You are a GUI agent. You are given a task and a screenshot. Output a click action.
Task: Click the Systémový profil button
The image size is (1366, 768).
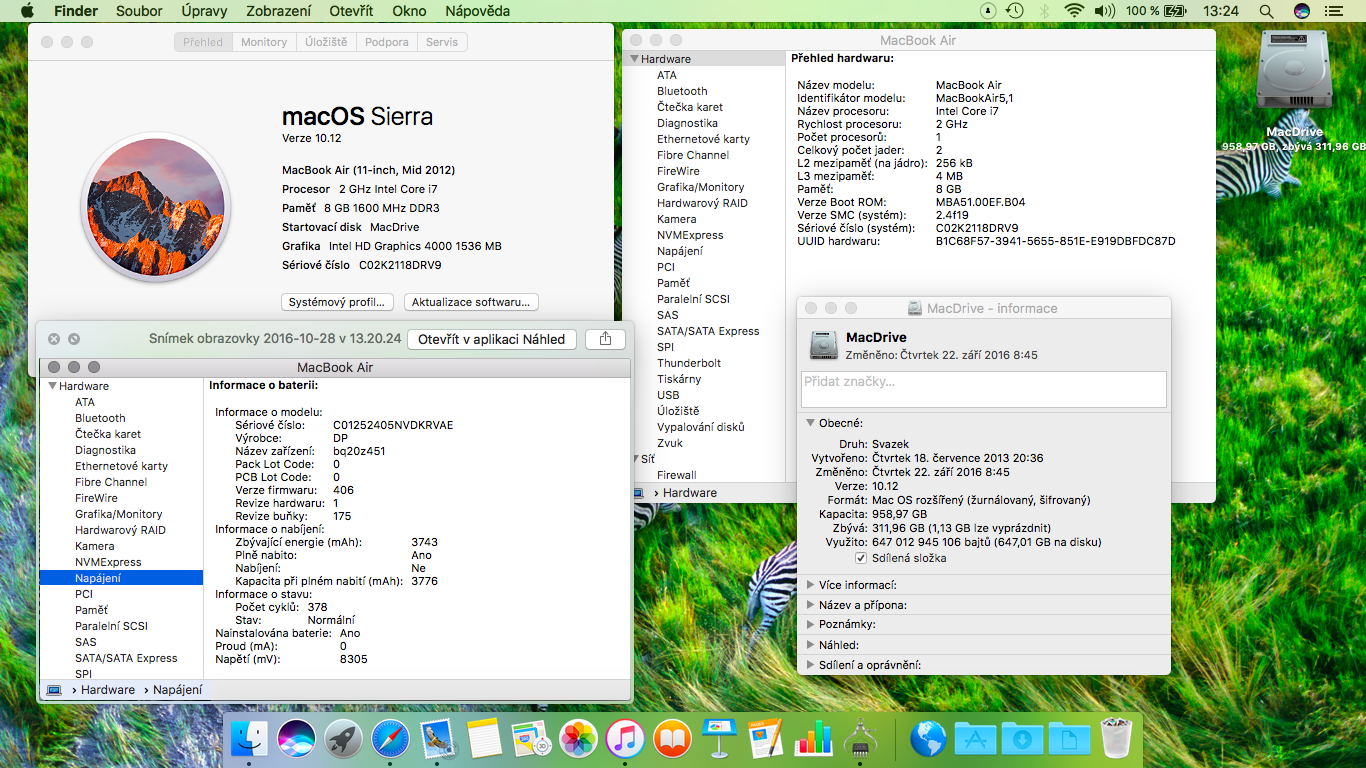338,302
